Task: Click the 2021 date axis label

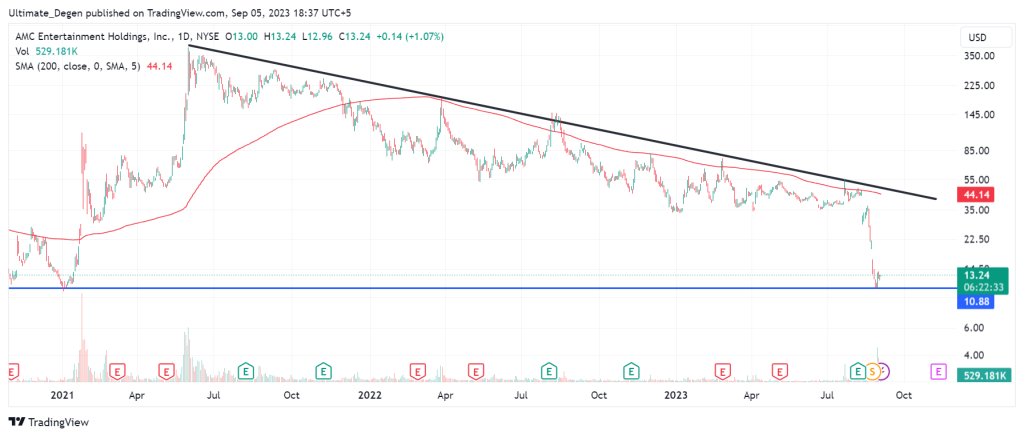Action: click(x=62, y=395)
